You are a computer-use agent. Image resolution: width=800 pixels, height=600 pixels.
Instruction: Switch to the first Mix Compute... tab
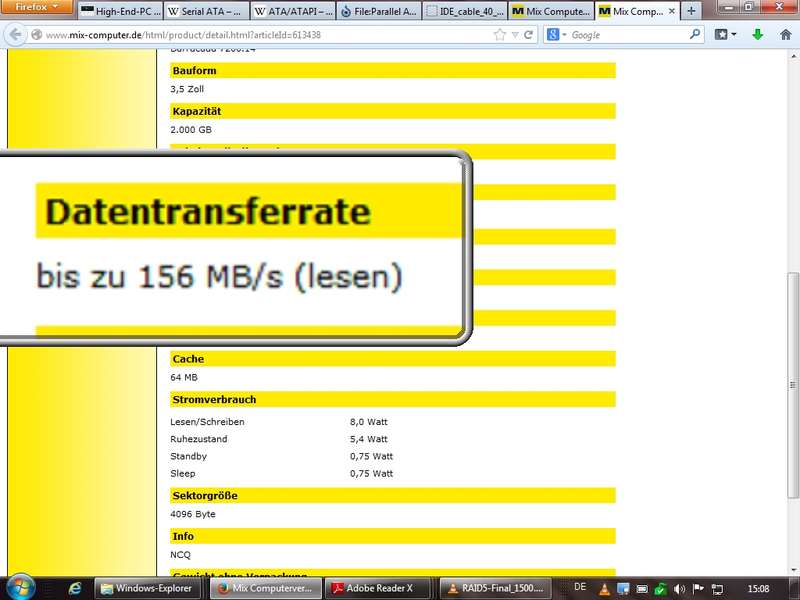pyautogui.click(x=552, y=11)
